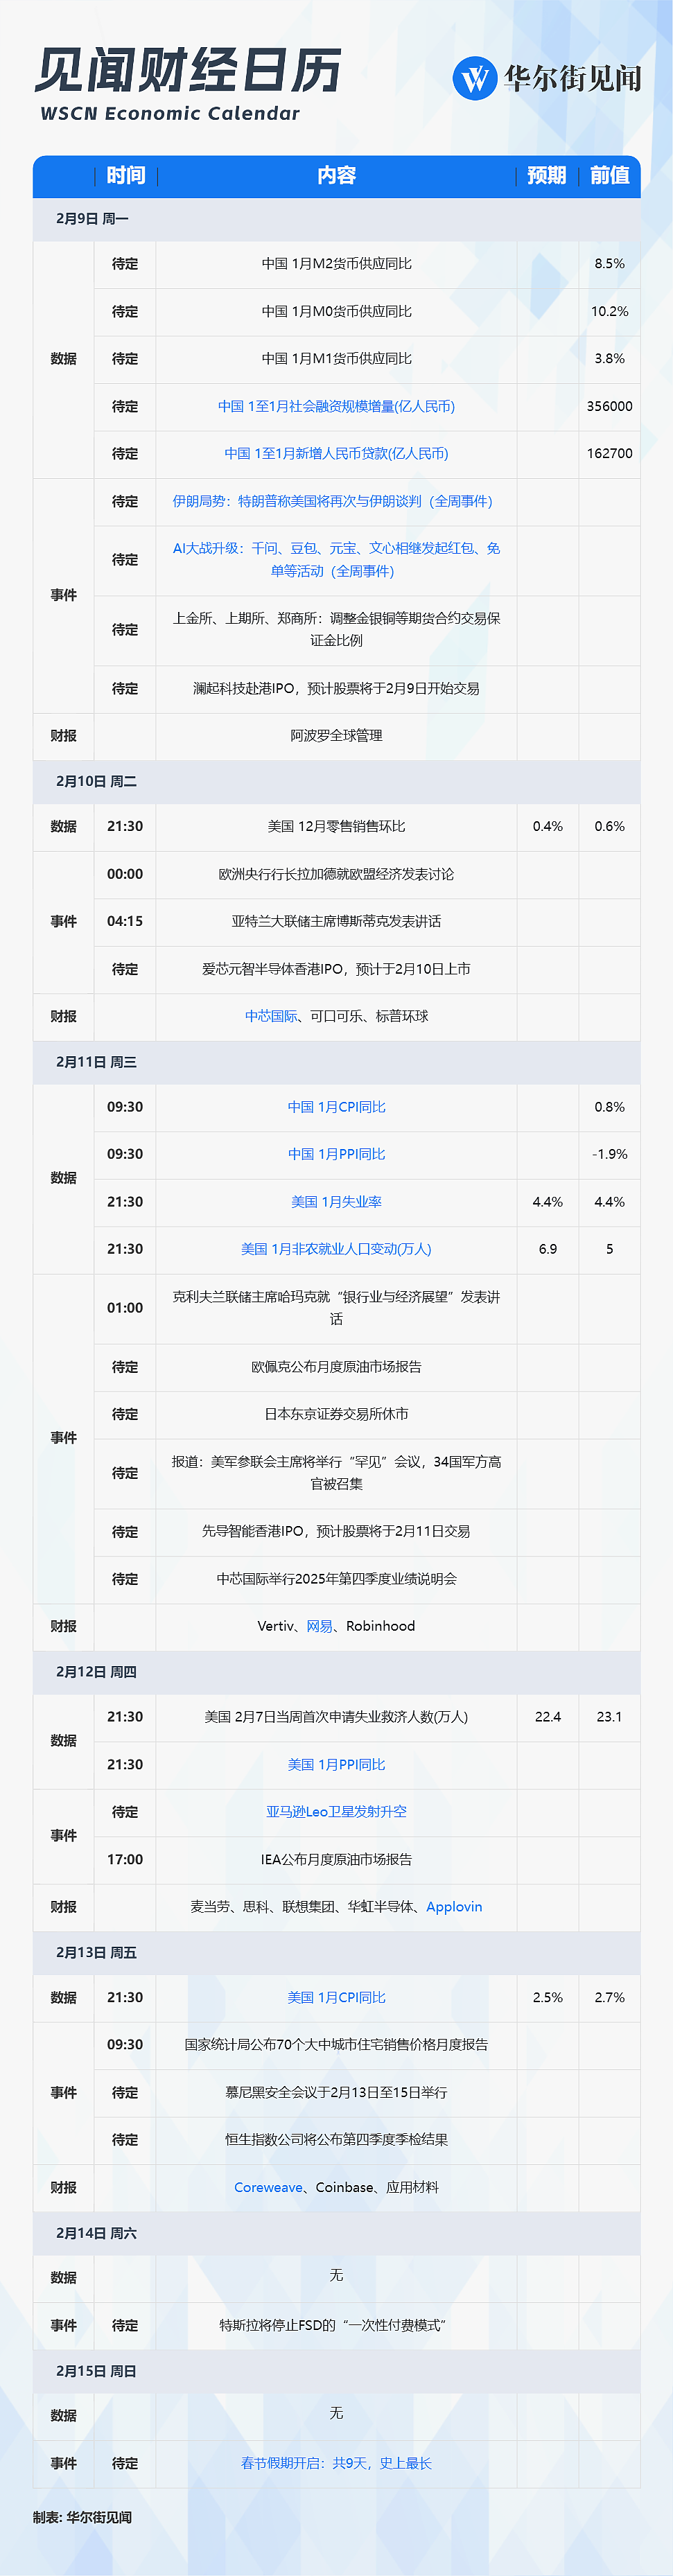Image resolution: width=673 pixels, height=2576 pixels.
Task: Click the 先导智能香港IPO entry
Action: [x=336, y=1532]
